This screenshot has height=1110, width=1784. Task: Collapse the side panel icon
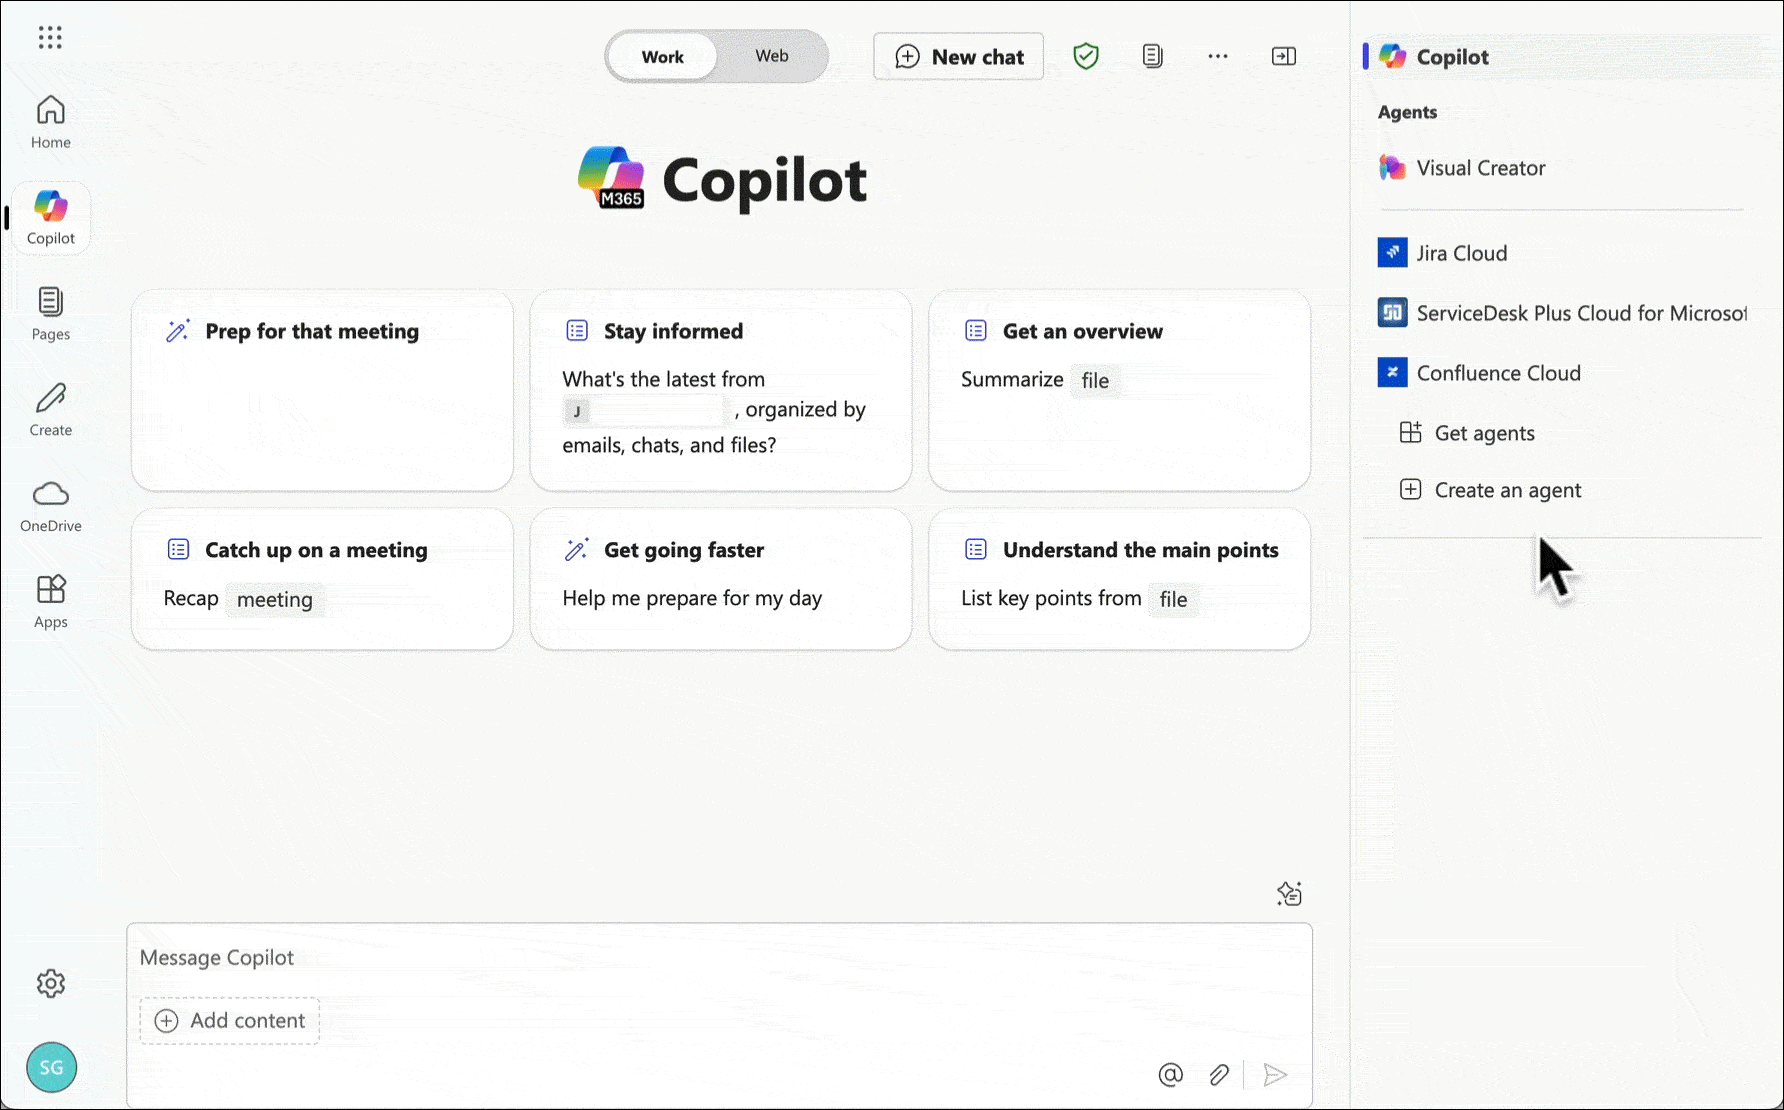[x=1284, y=56]
